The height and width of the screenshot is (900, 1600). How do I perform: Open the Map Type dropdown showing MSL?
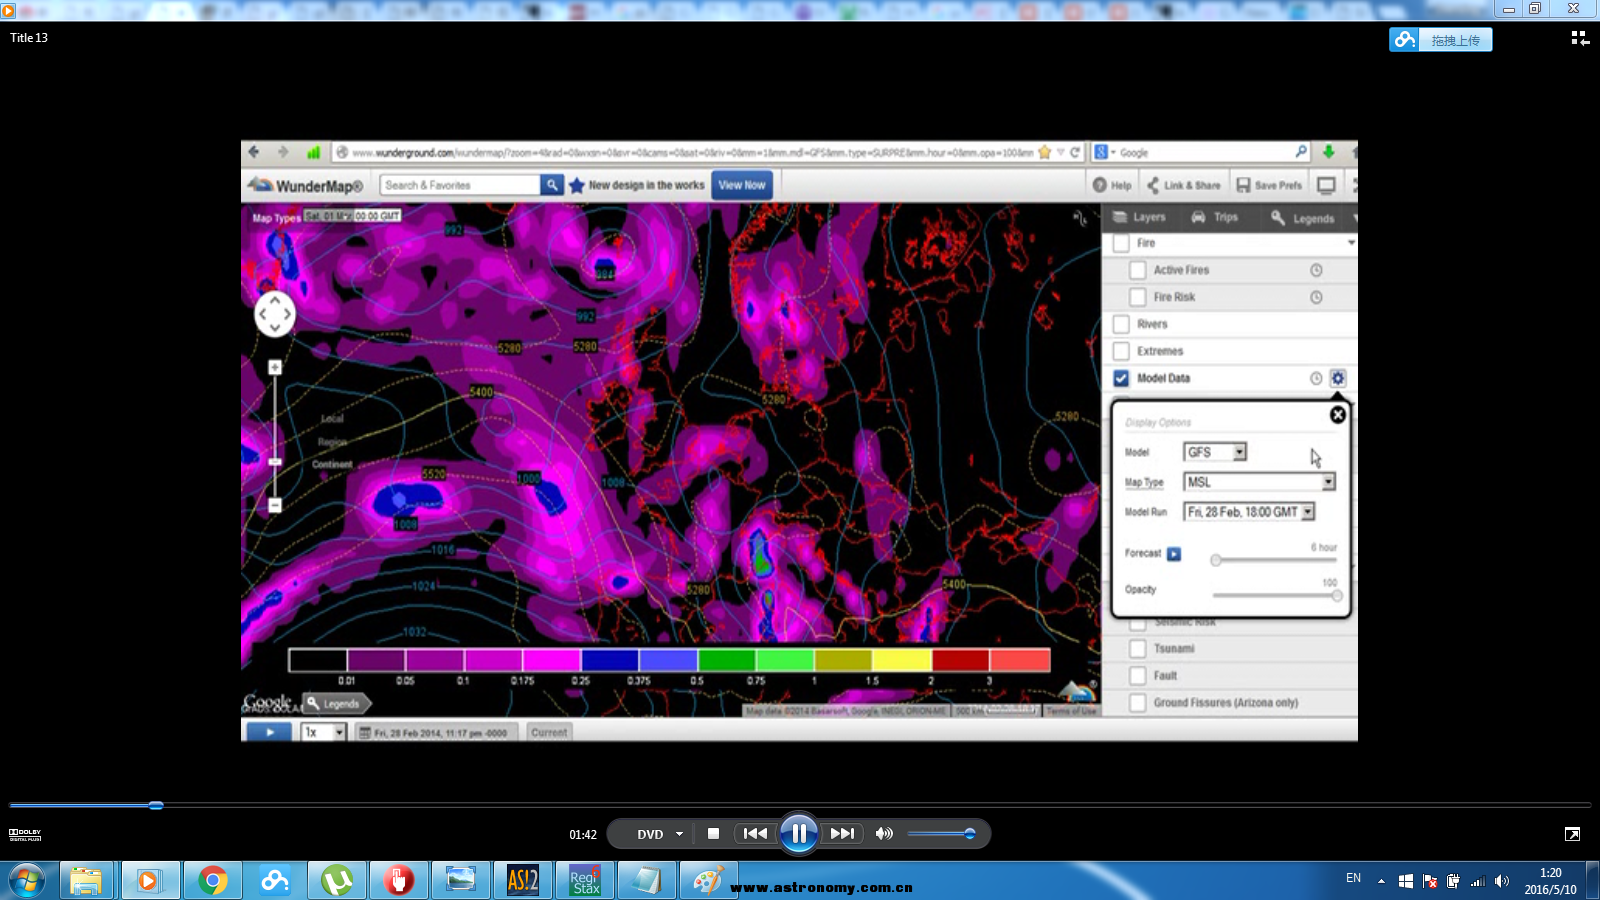point(1260,482)
